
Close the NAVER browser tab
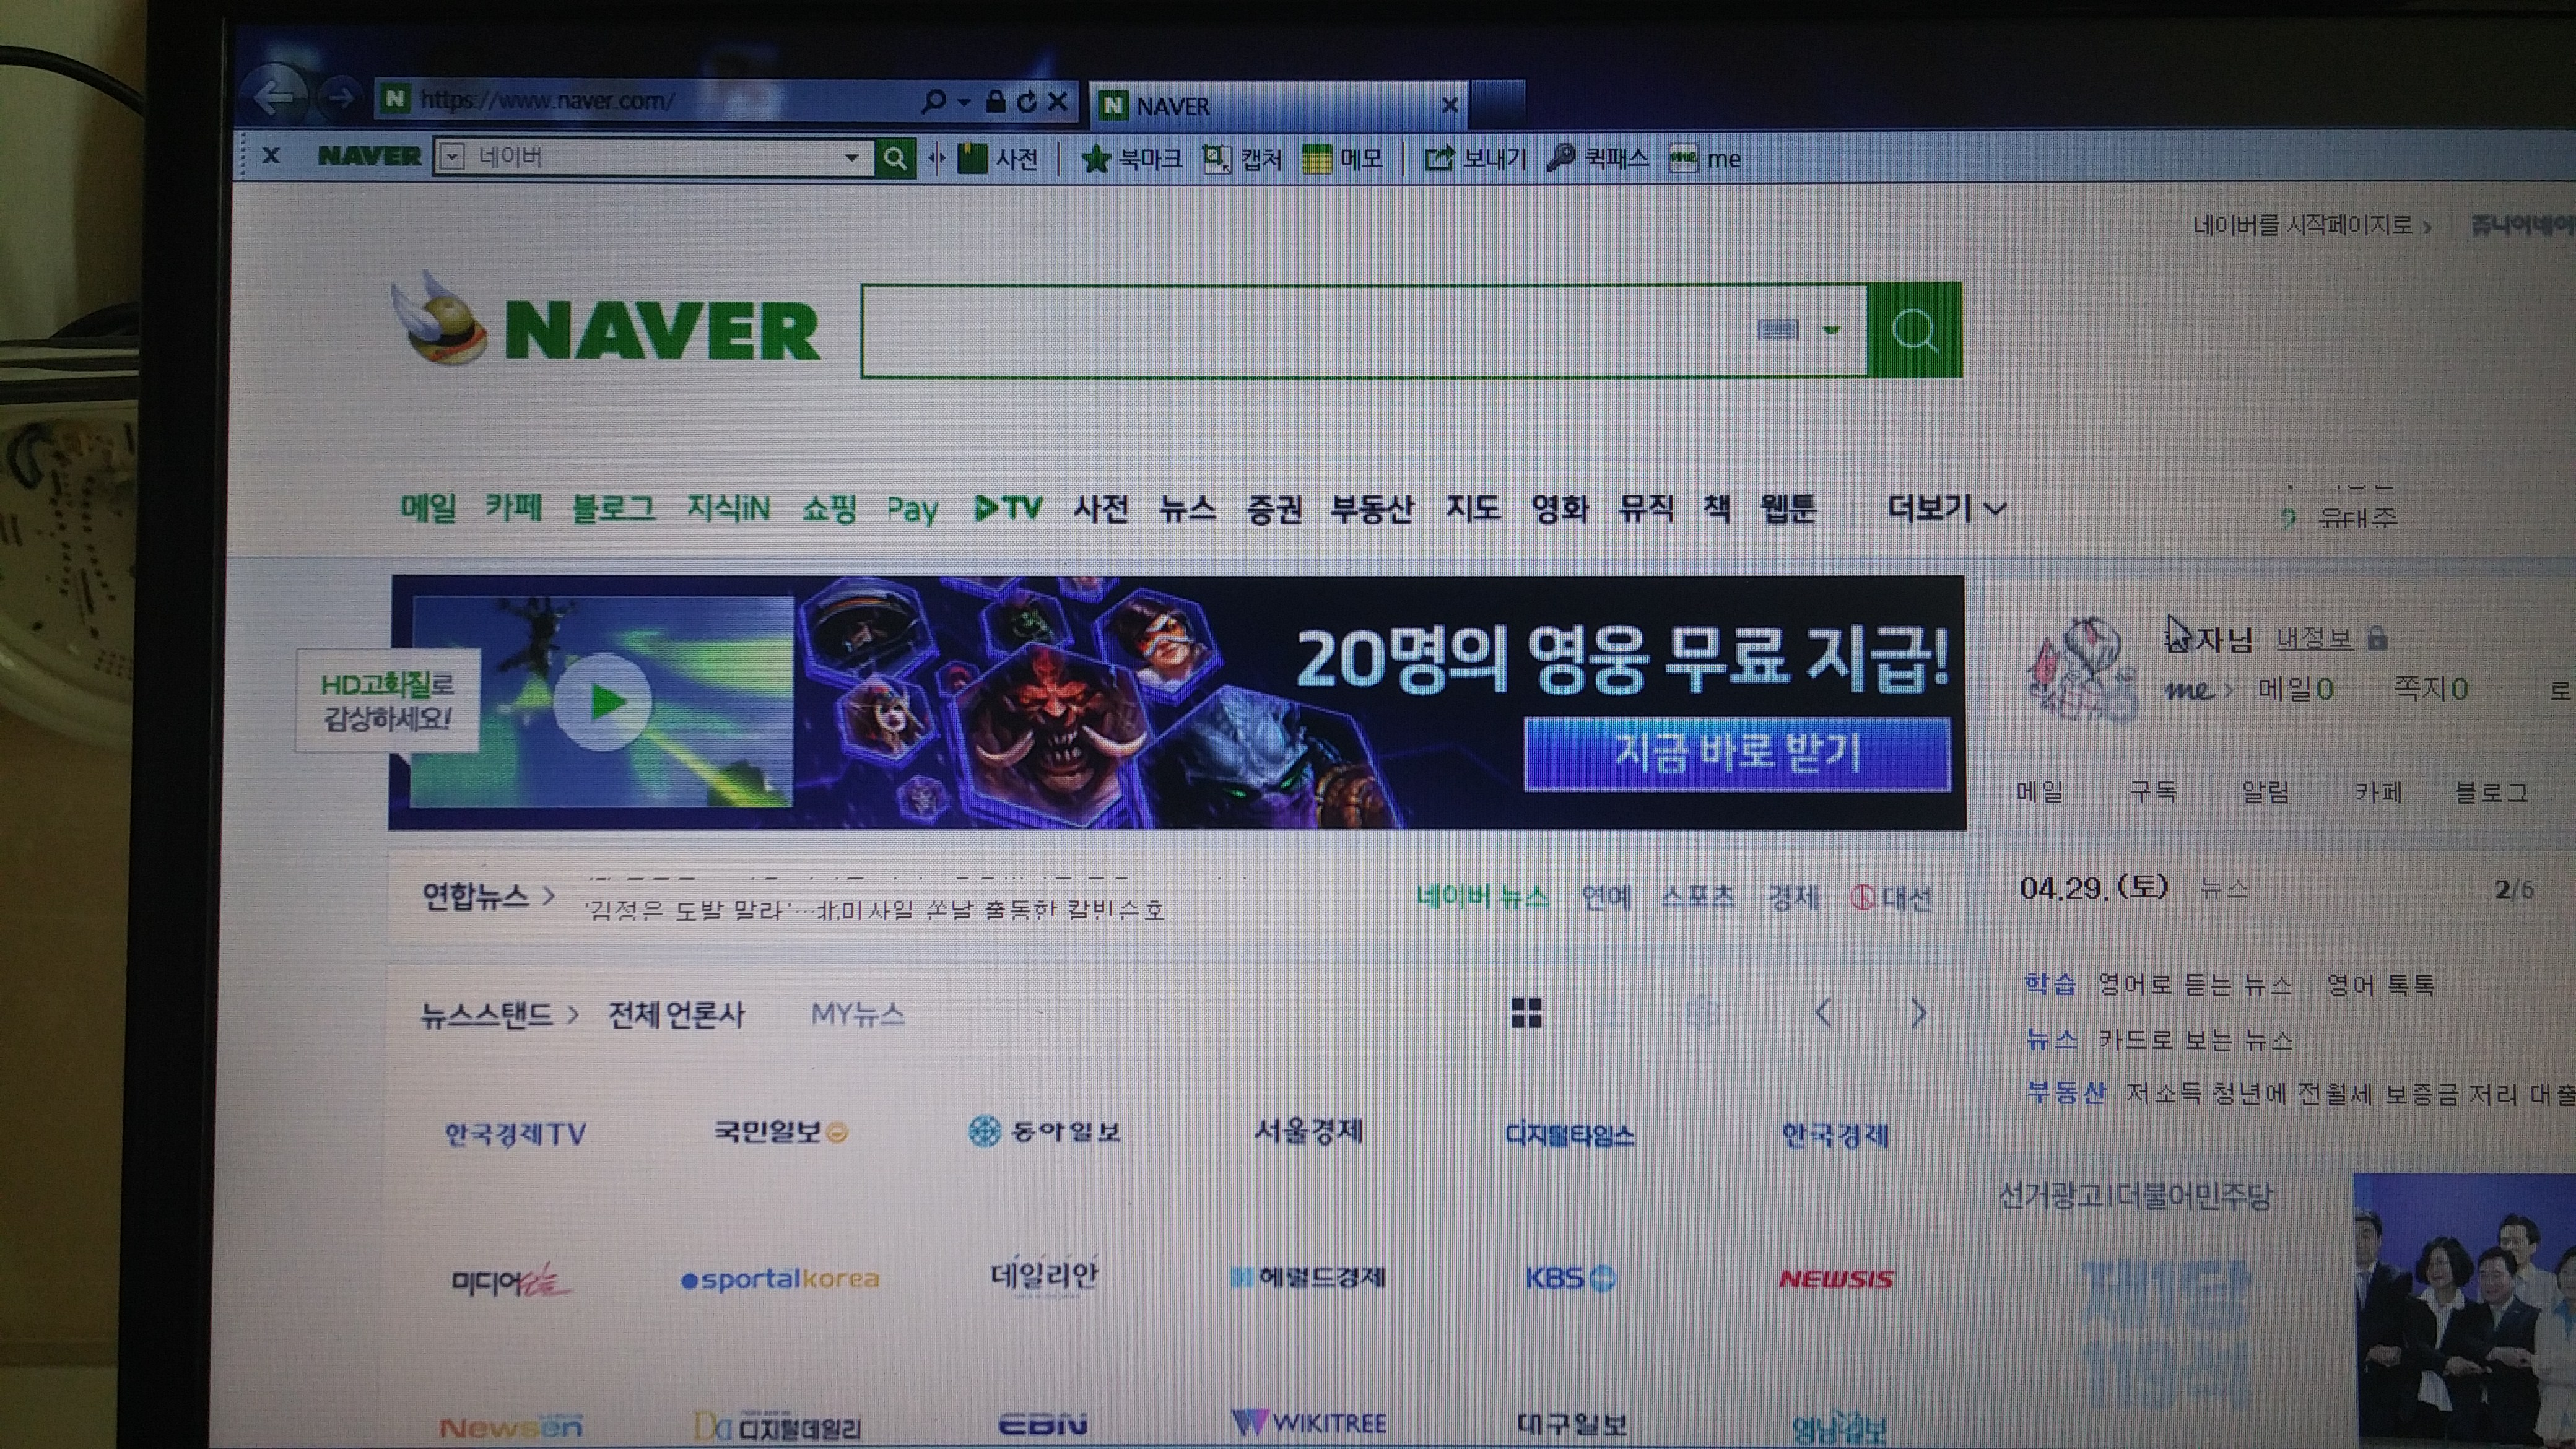tap(1449, 104)
